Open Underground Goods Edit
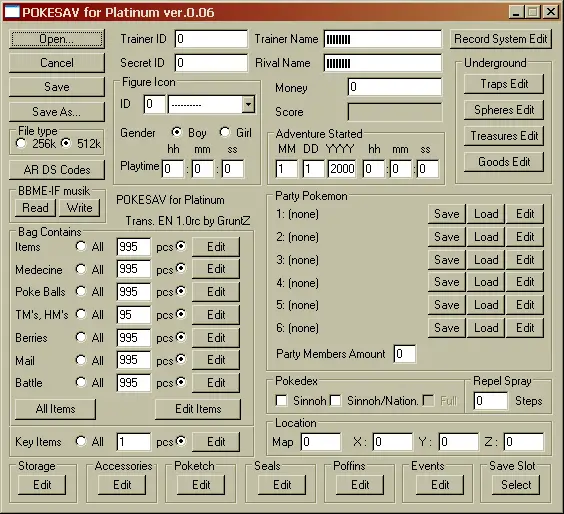 point(504,162)
